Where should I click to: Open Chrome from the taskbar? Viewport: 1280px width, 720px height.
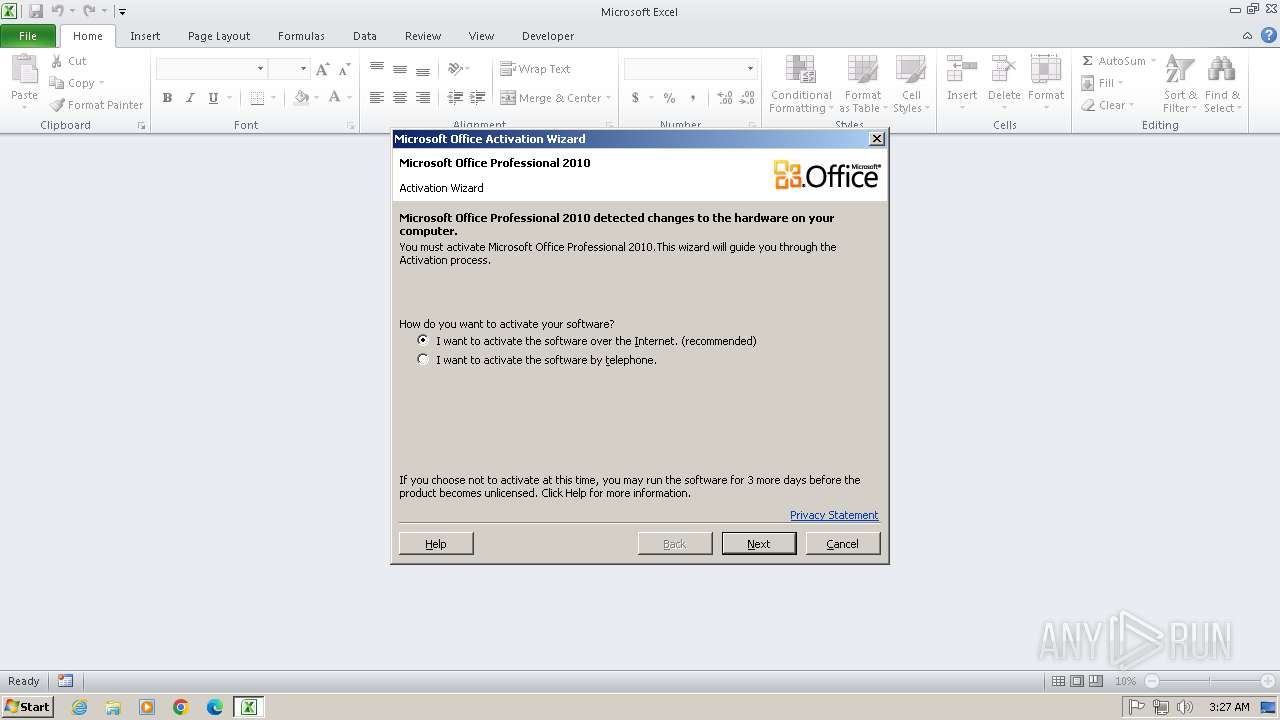181,707
